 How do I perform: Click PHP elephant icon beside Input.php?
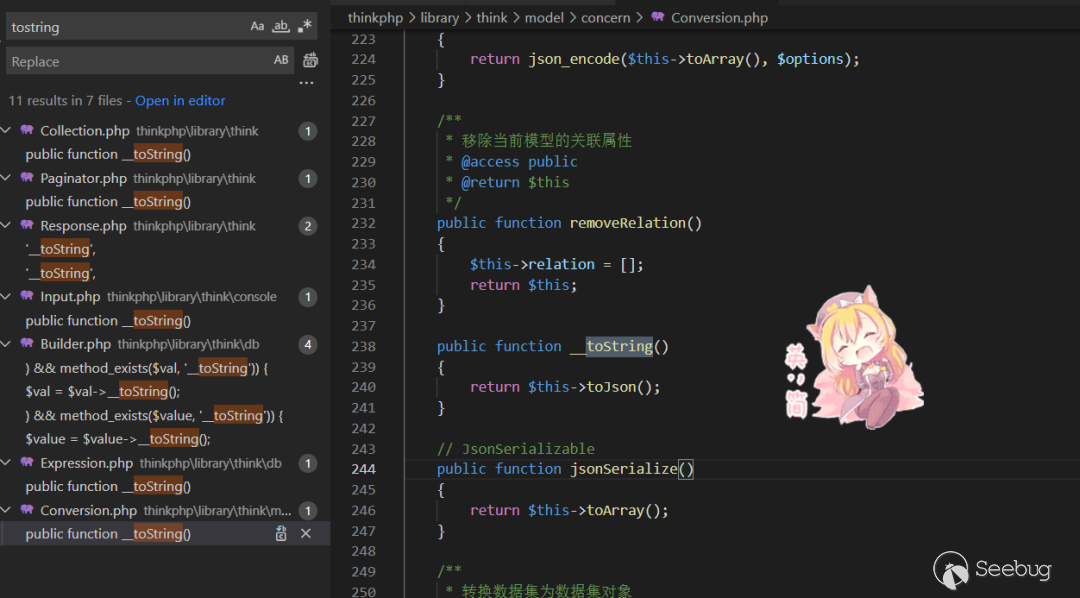[27, 296]
